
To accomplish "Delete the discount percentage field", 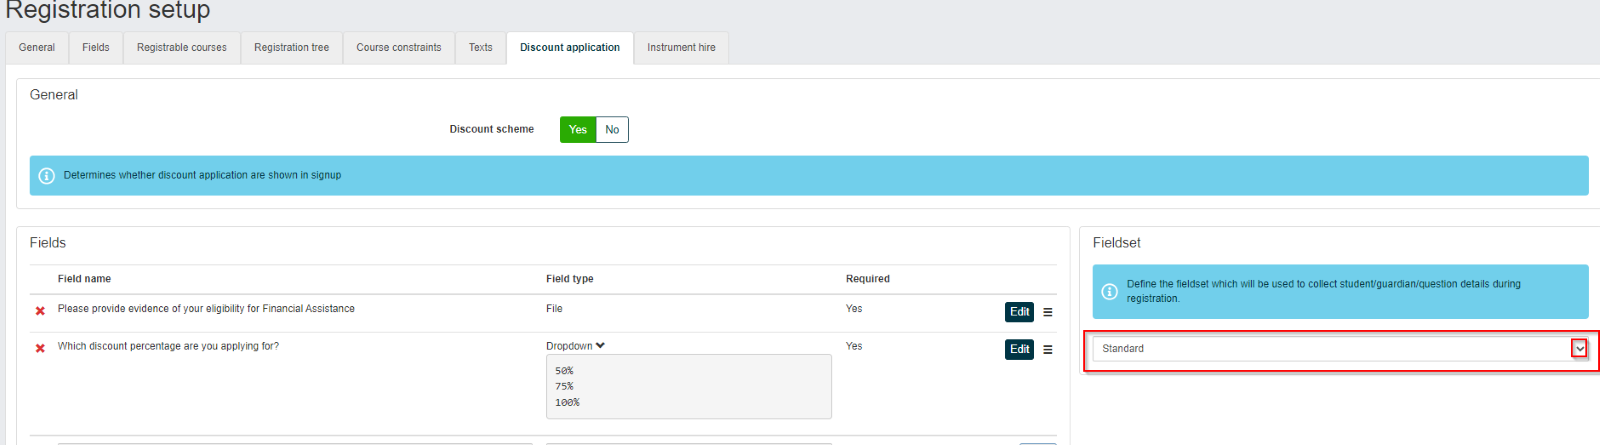I will click(x=40, y=348).
